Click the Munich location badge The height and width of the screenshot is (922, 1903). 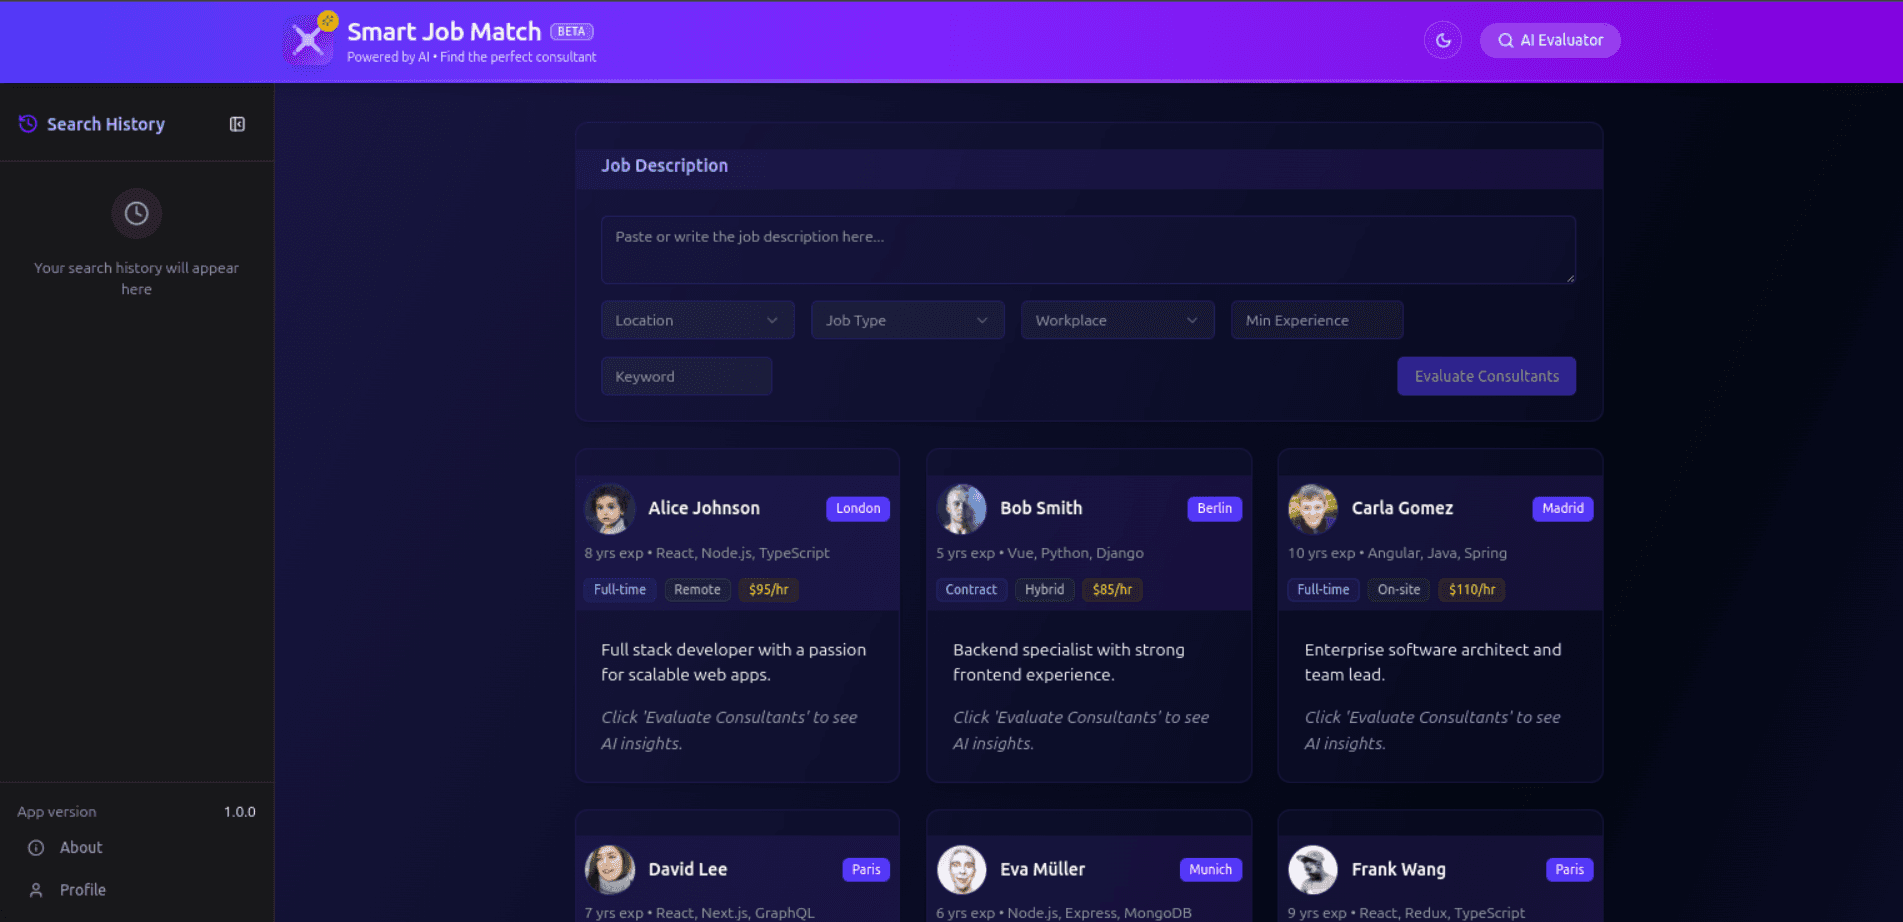[x=1210, y=869]
